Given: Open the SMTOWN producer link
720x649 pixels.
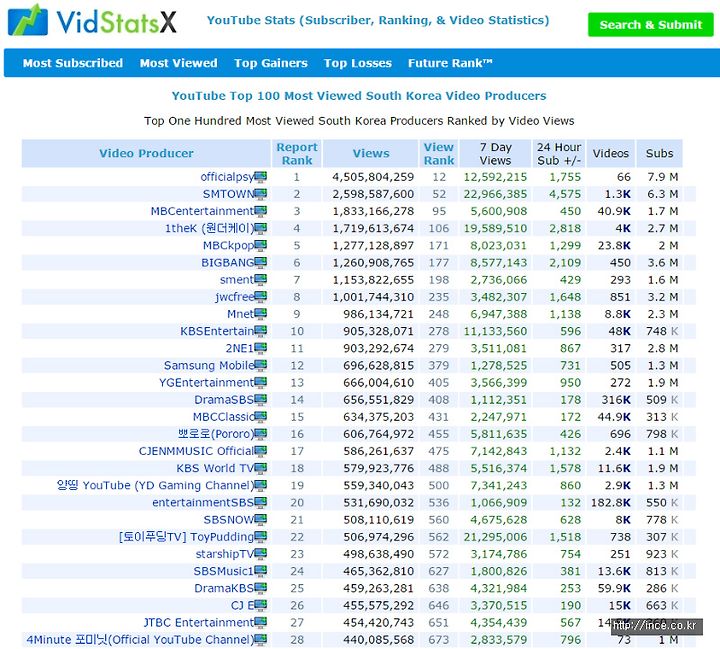Looking at the screenshot, I should click(229, 194).
